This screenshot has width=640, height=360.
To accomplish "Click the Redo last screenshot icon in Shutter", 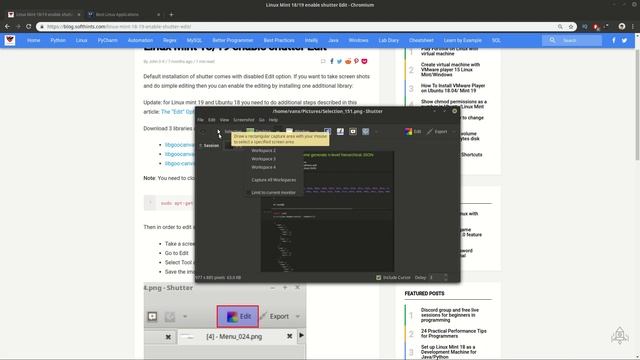I will pyautogui.click(x=203, y=131).
